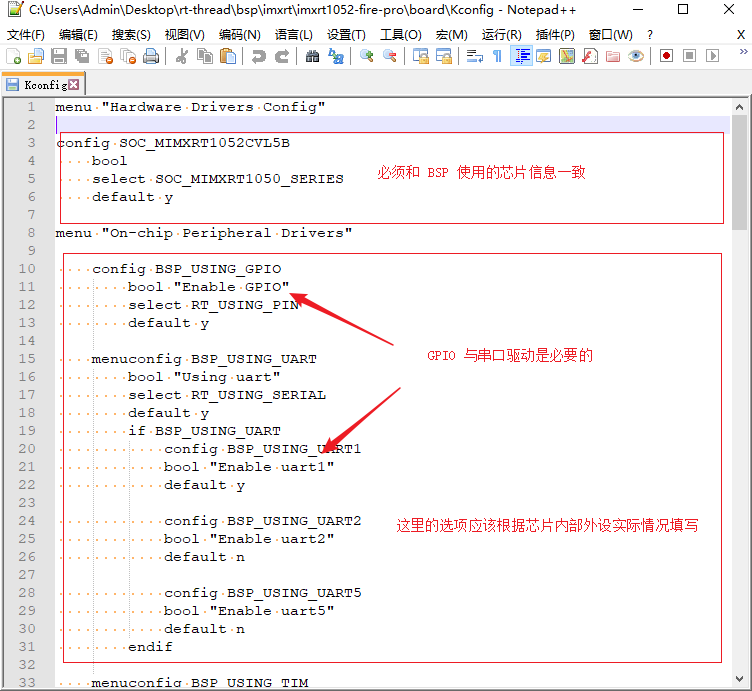Click line 31 containing endif

coord(150,647)
